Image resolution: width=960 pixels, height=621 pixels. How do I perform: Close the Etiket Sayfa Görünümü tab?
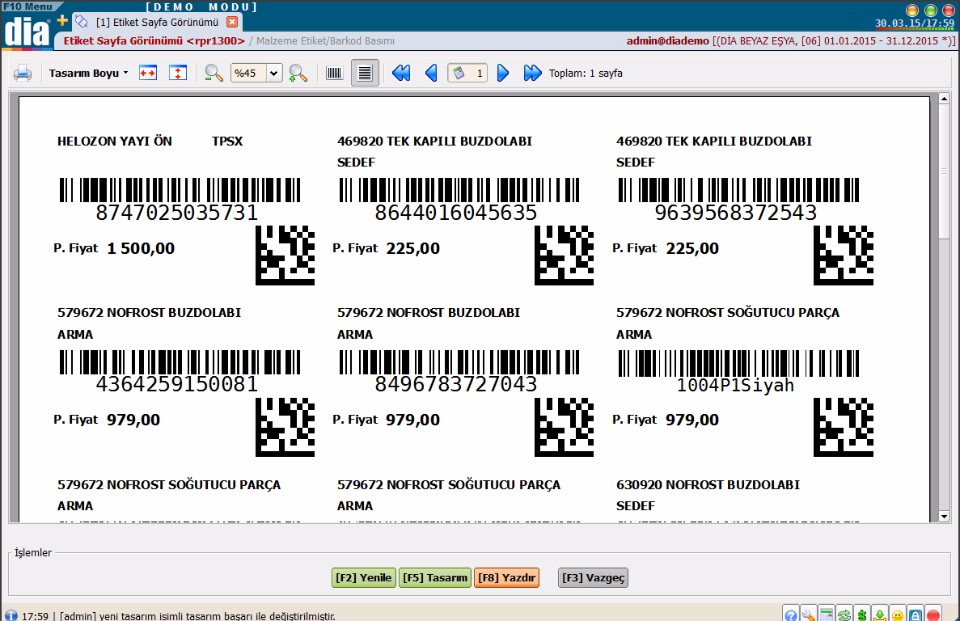[x=232, y=22]
